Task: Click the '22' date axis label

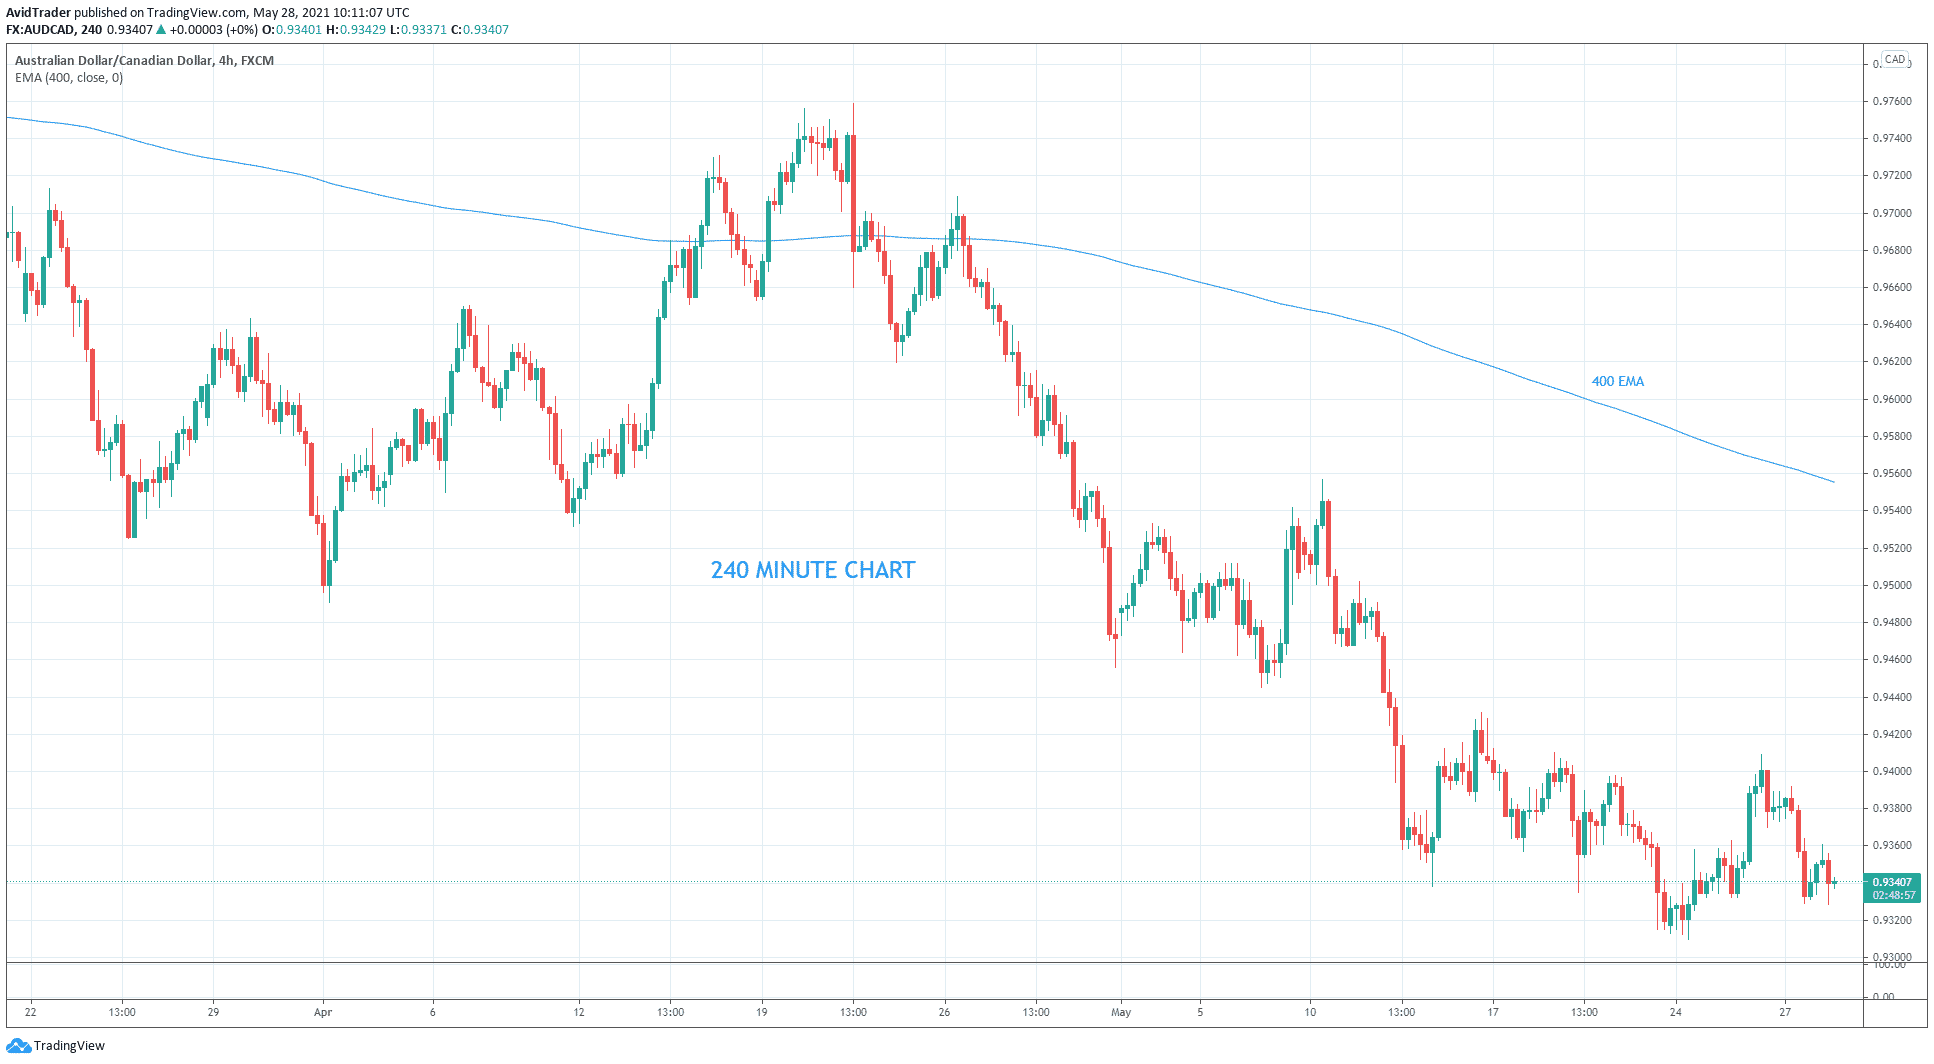Action: tap(31, 1012)
